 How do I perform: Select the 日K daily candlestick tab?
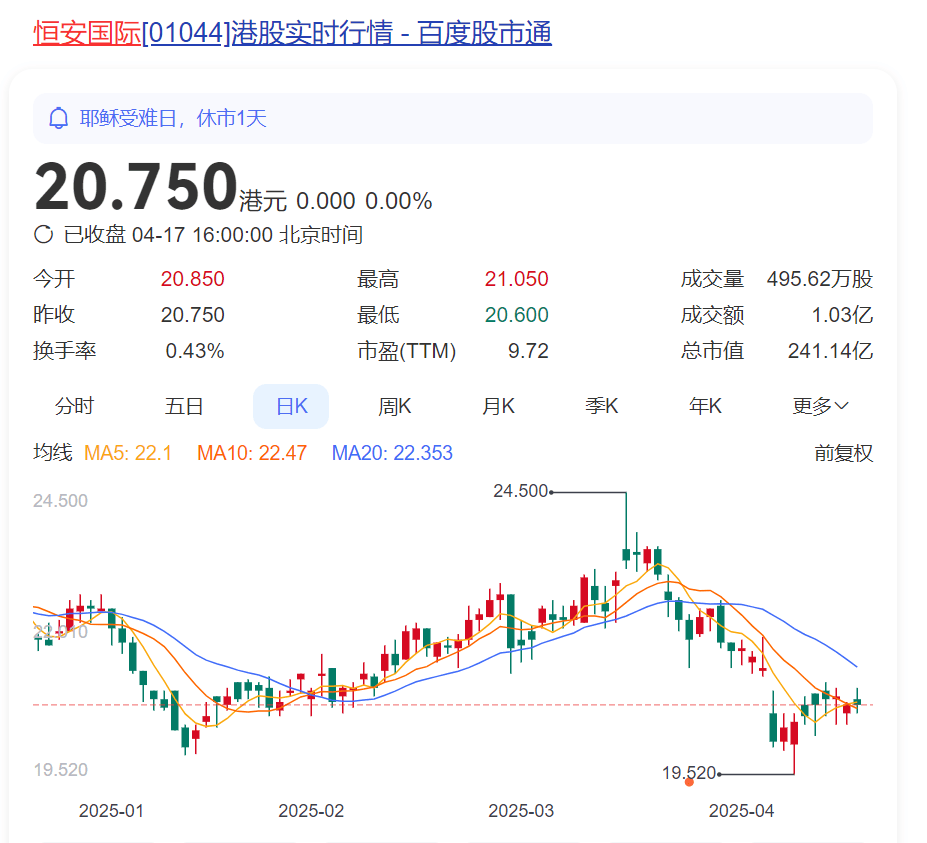(x=291, y=405)
